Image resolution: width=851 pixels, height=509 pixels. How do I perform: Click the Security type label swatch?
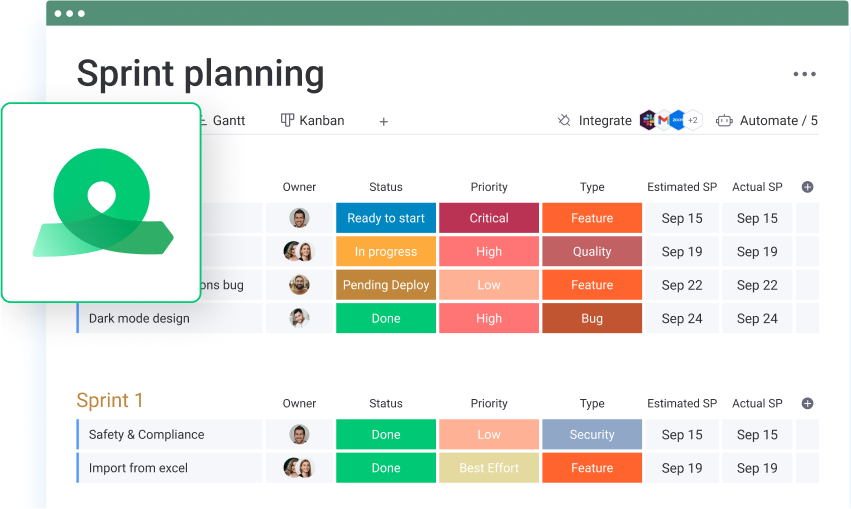point(592,435)
